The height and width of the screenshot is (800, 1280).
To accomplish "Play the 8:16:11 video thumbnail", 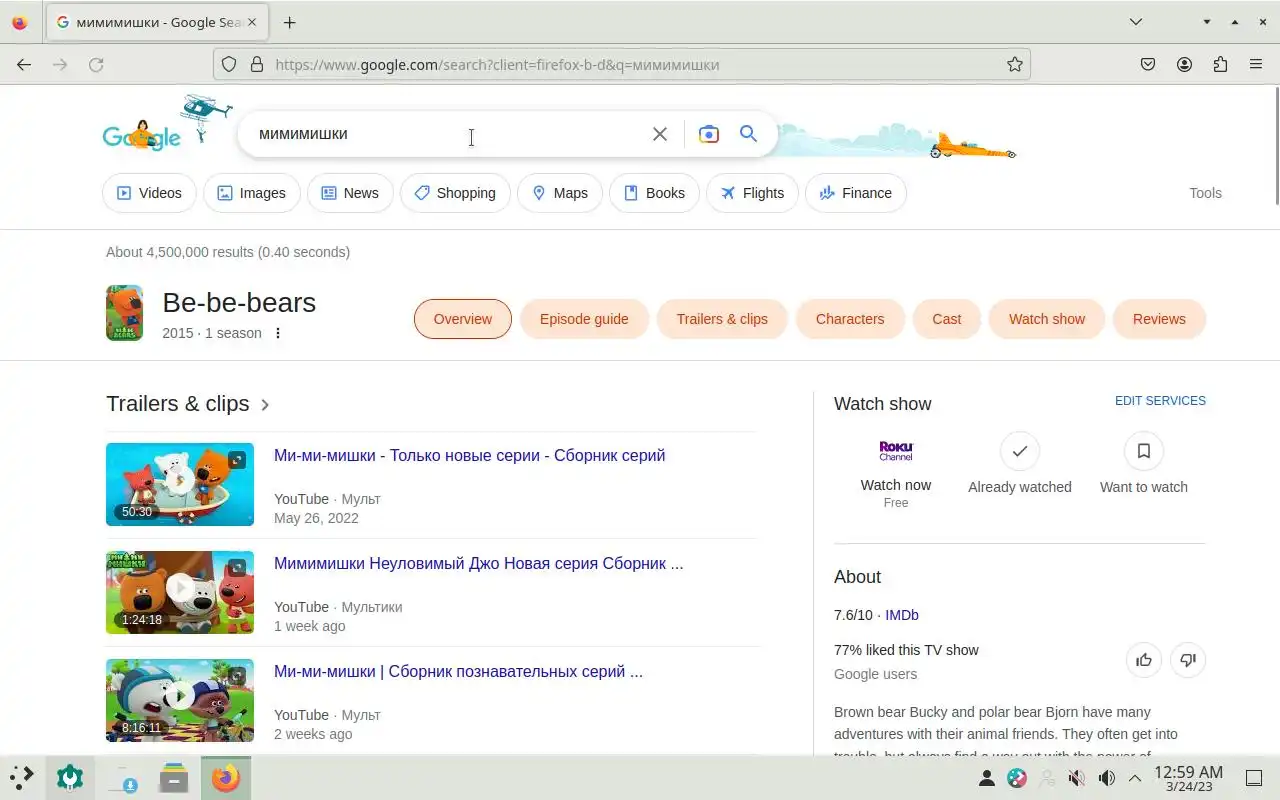I will (180, 700).
